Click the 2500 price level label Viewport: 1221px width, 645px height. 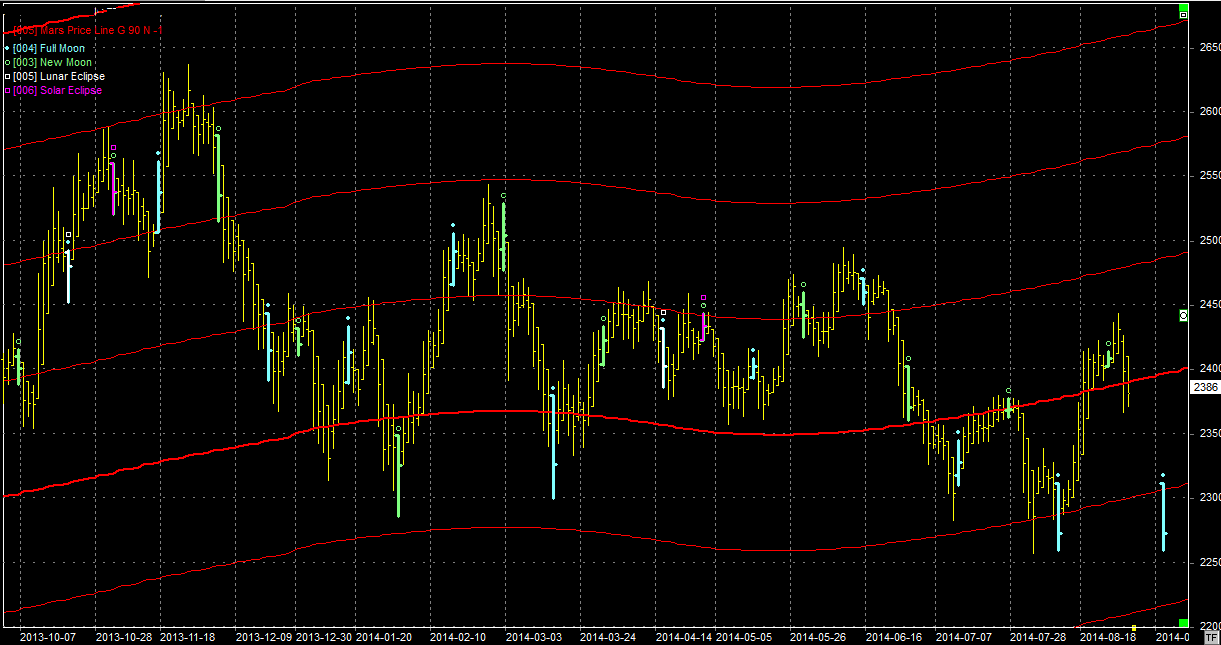1209,240
